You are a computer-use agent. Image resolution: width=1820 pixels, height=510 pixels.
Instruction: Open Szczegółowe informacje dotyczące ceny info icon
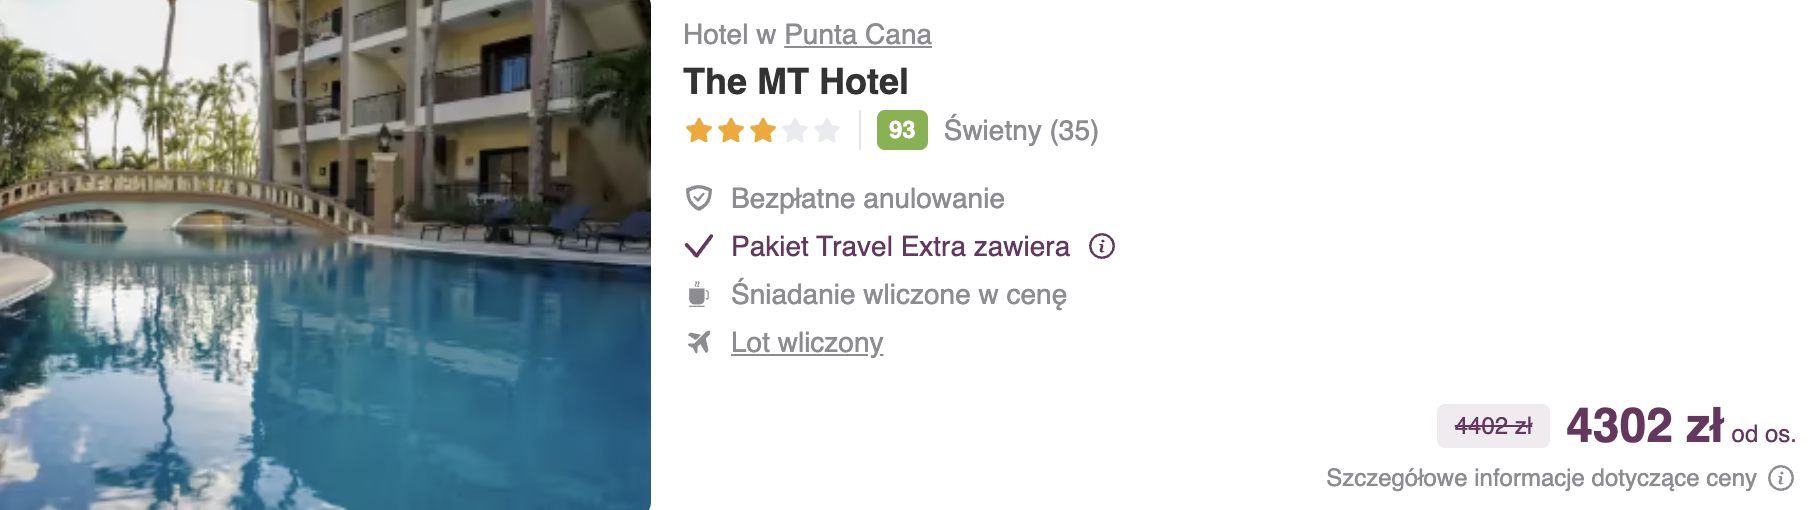click(1781, 478)
